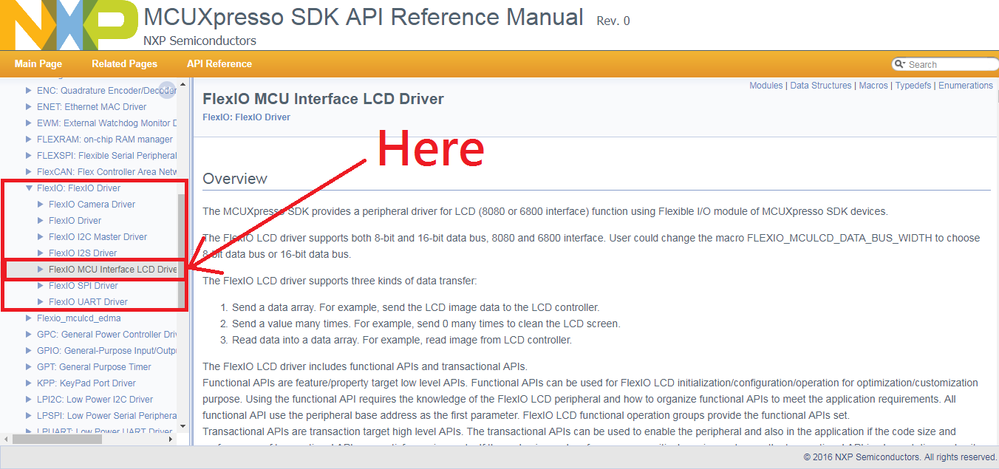Click the navigation tree scroll-down arrow

click(183, 426)
